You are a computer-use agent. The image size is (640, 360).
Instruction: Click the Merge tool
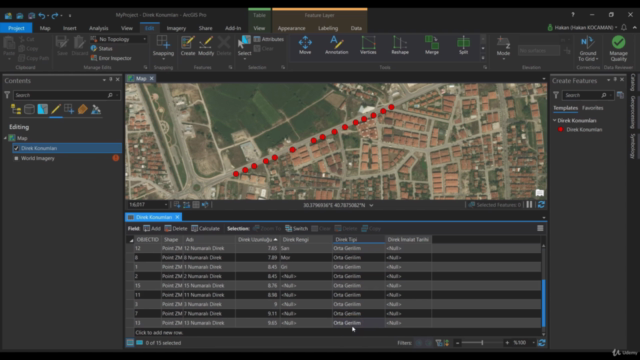pyautogui.click(x=431, y=45)
